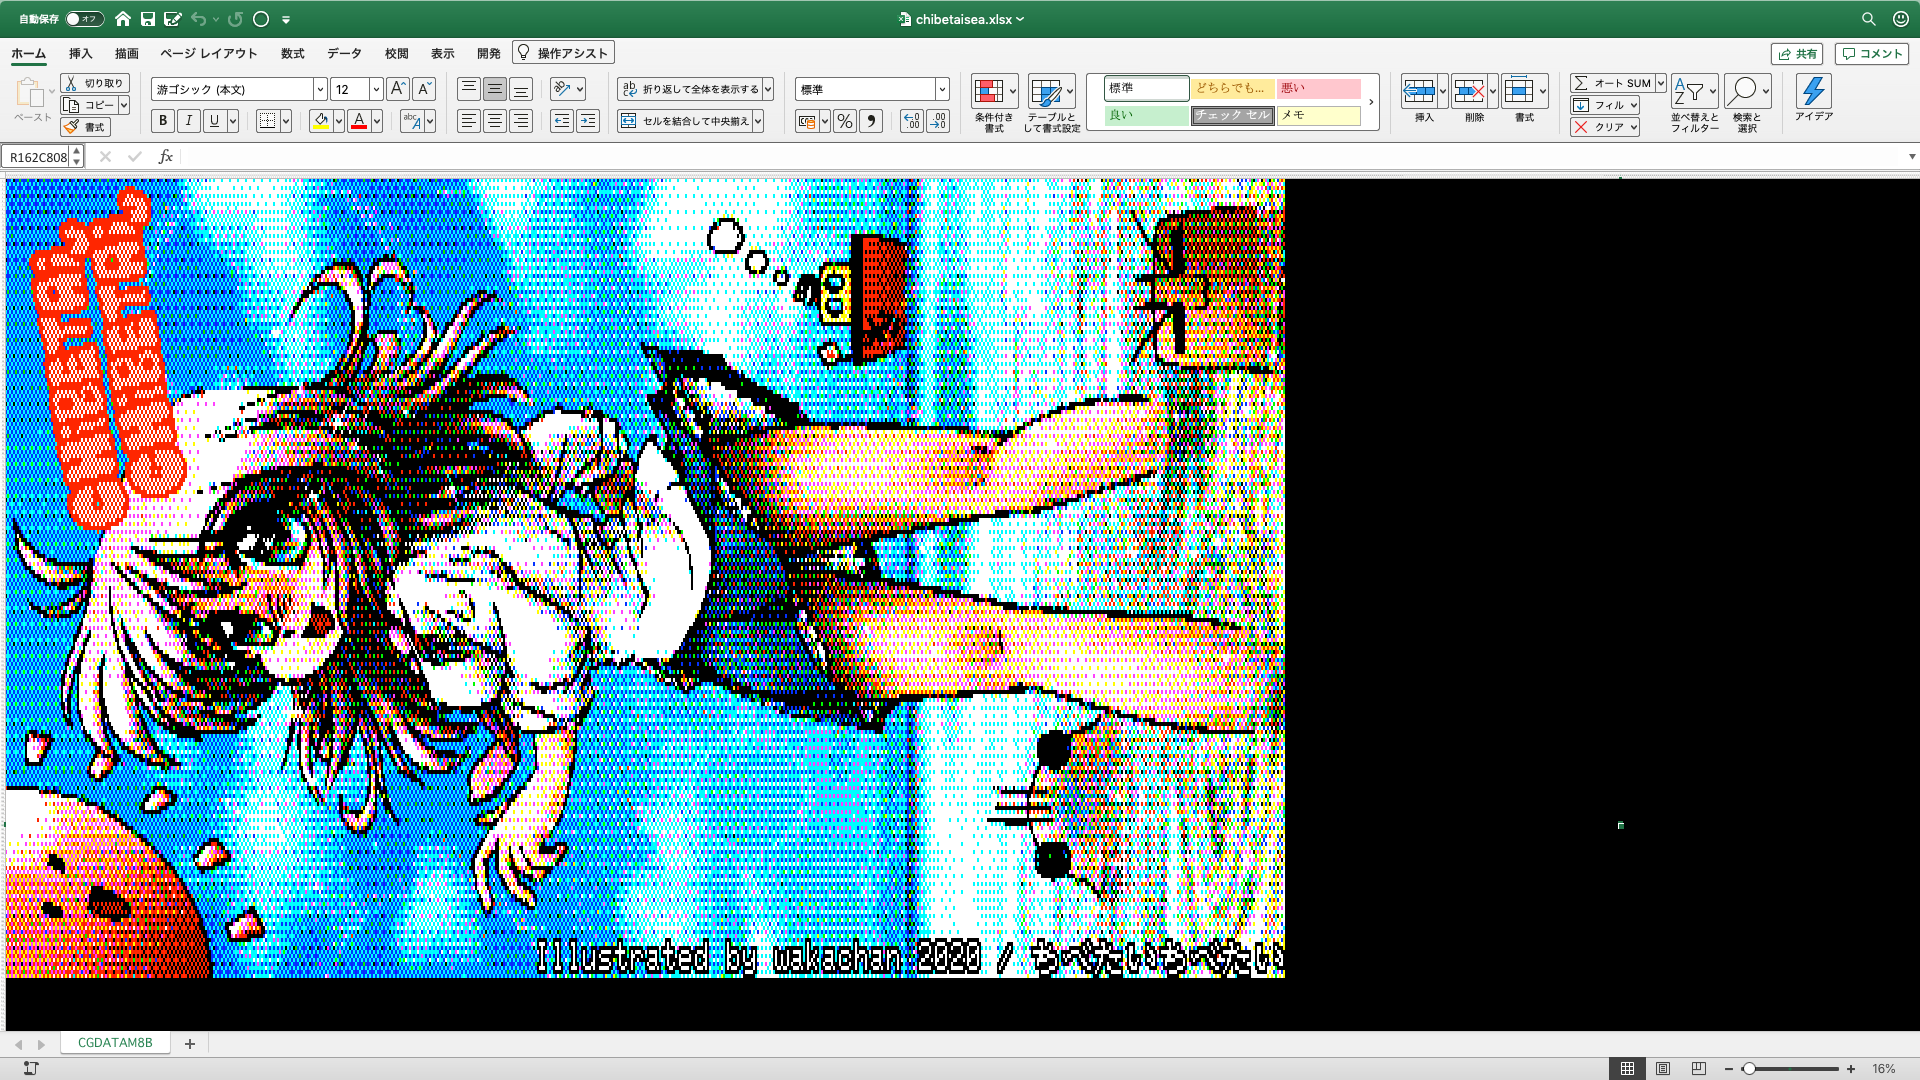Click the delete cells (削除) icon

tap(1469, 92)
